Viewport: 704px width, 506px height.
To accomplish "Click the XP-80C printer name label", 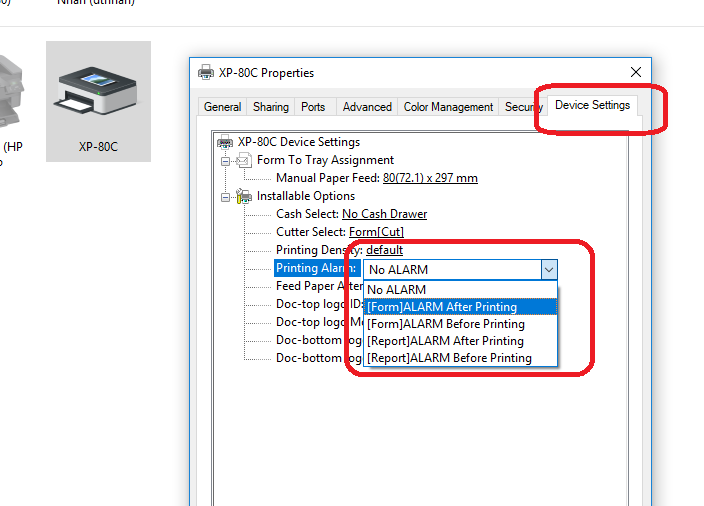I will pyautogui.click(x=98, y=147).
